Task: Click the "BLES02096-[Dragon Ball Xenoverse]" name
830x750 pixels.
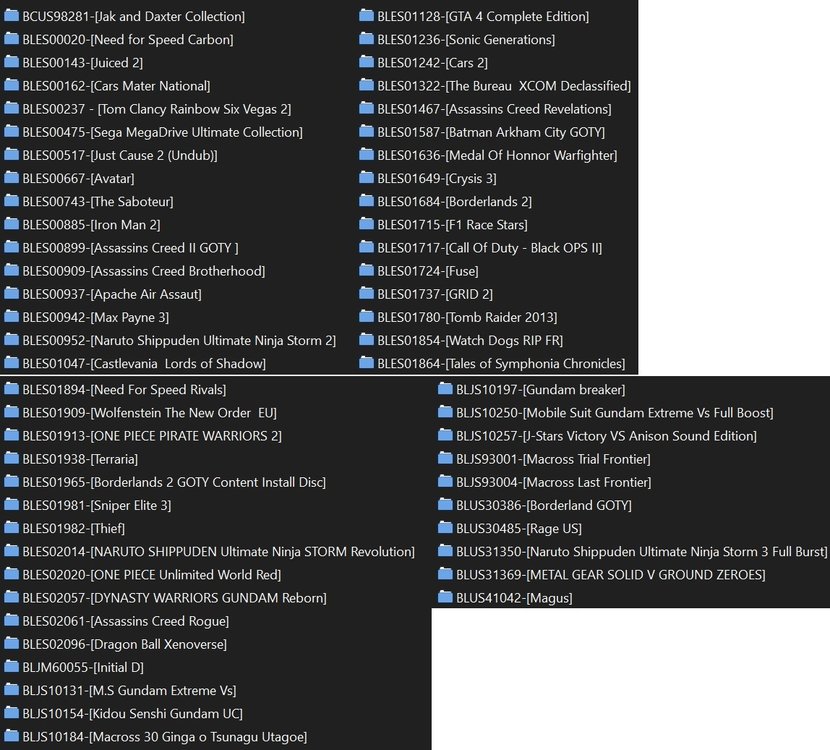Action: [x=124, y=645]
